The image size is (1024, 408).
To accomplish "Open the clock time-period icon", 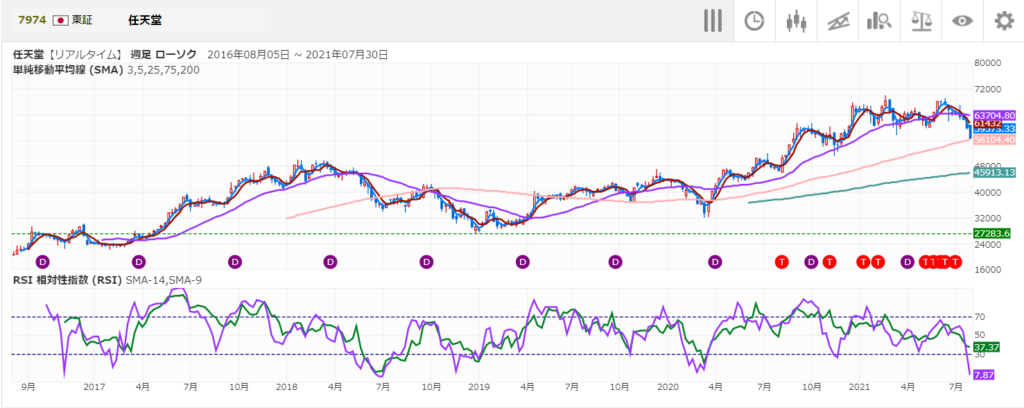I will coord(754,21).
